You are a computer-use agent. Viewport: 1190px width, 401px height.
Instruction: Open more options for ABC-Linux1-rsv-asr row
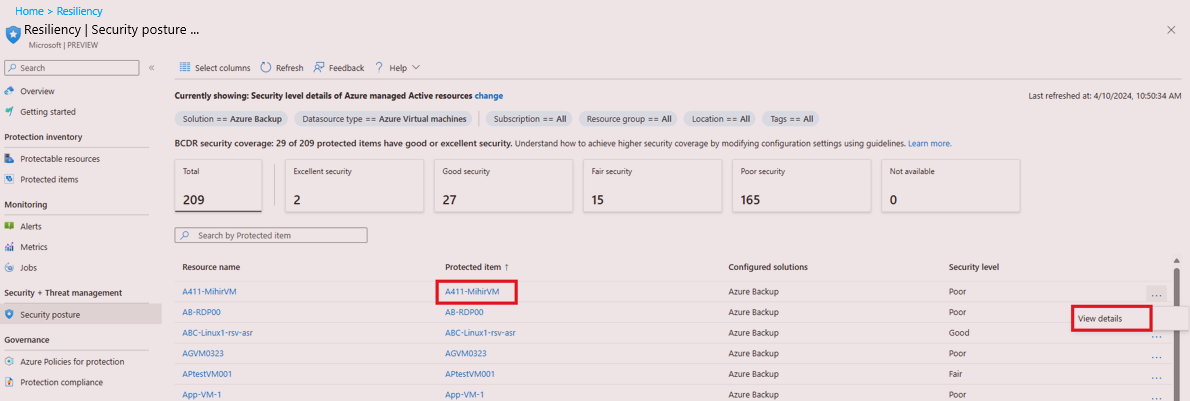1157,336
